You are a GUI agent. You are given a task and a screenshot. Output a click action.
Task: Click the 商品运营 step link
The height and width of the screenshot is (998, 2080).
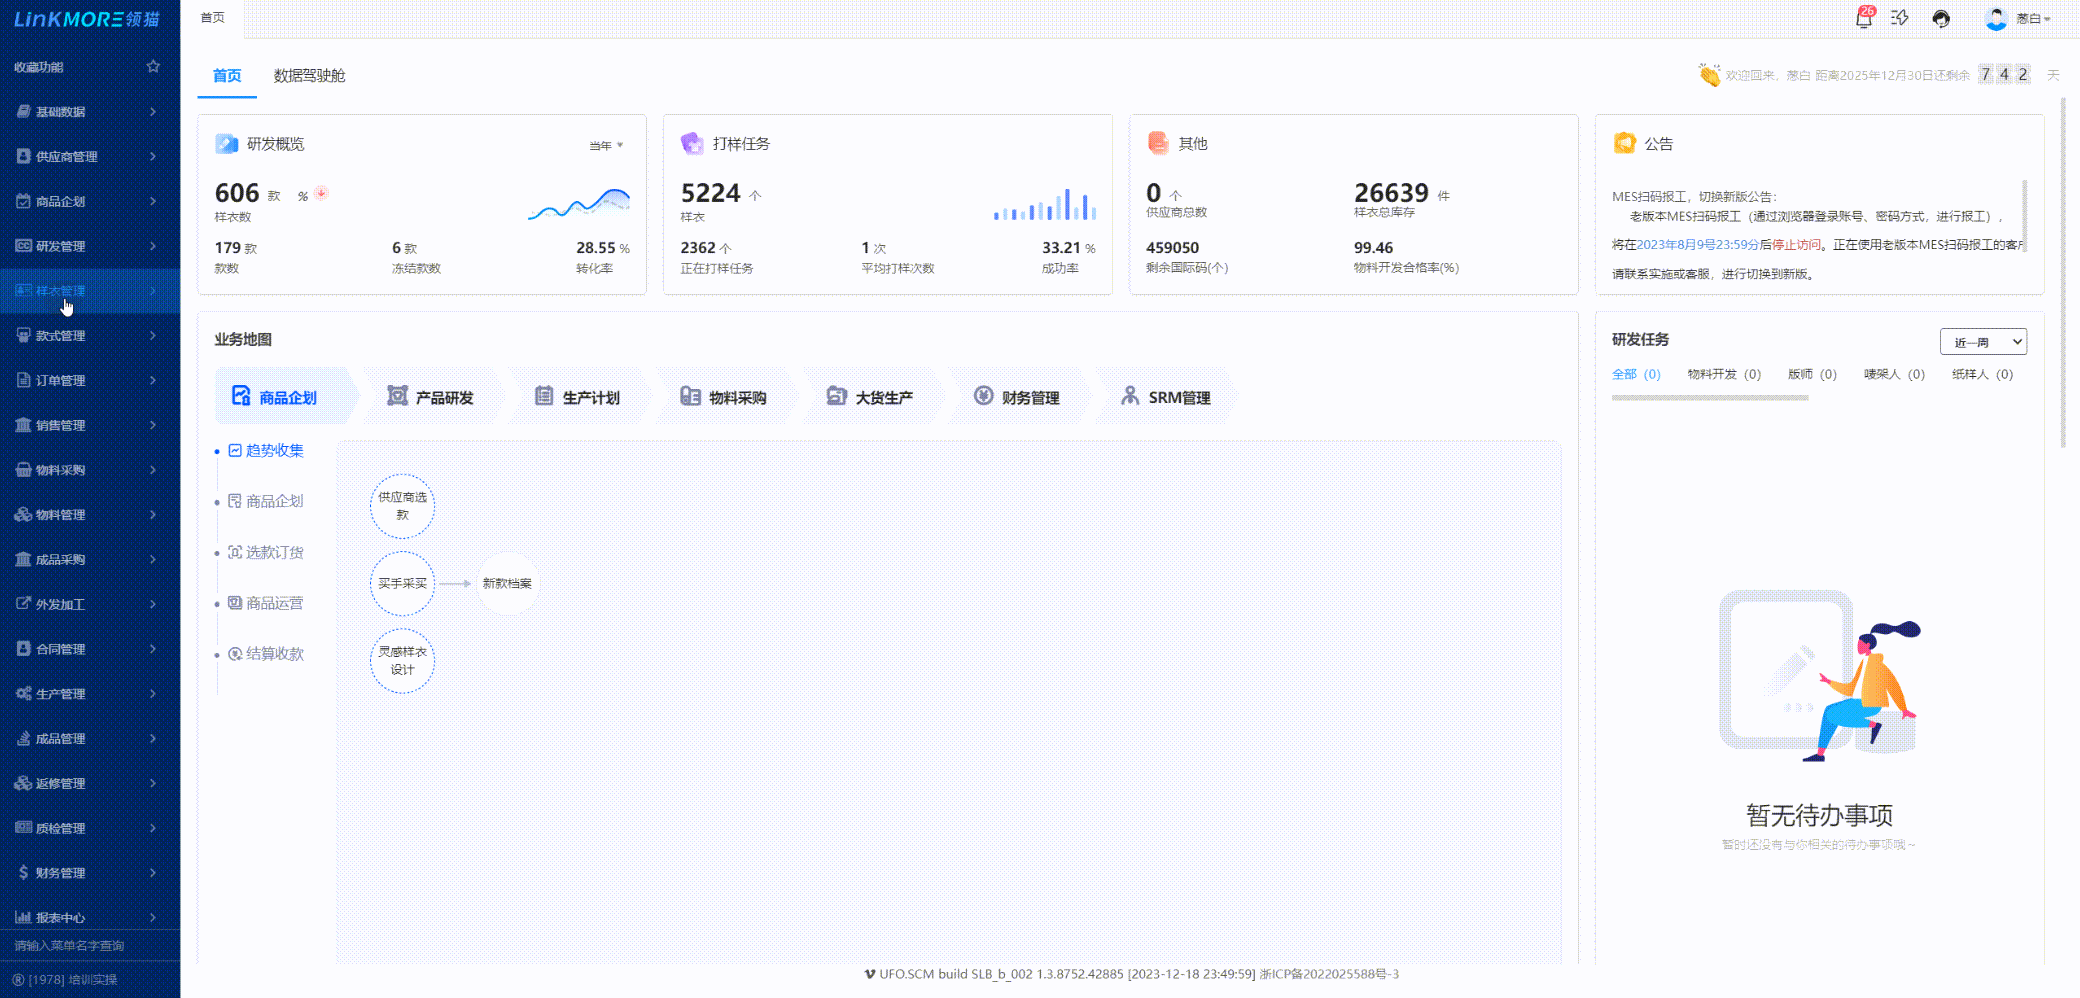click(x=274, y=603)
